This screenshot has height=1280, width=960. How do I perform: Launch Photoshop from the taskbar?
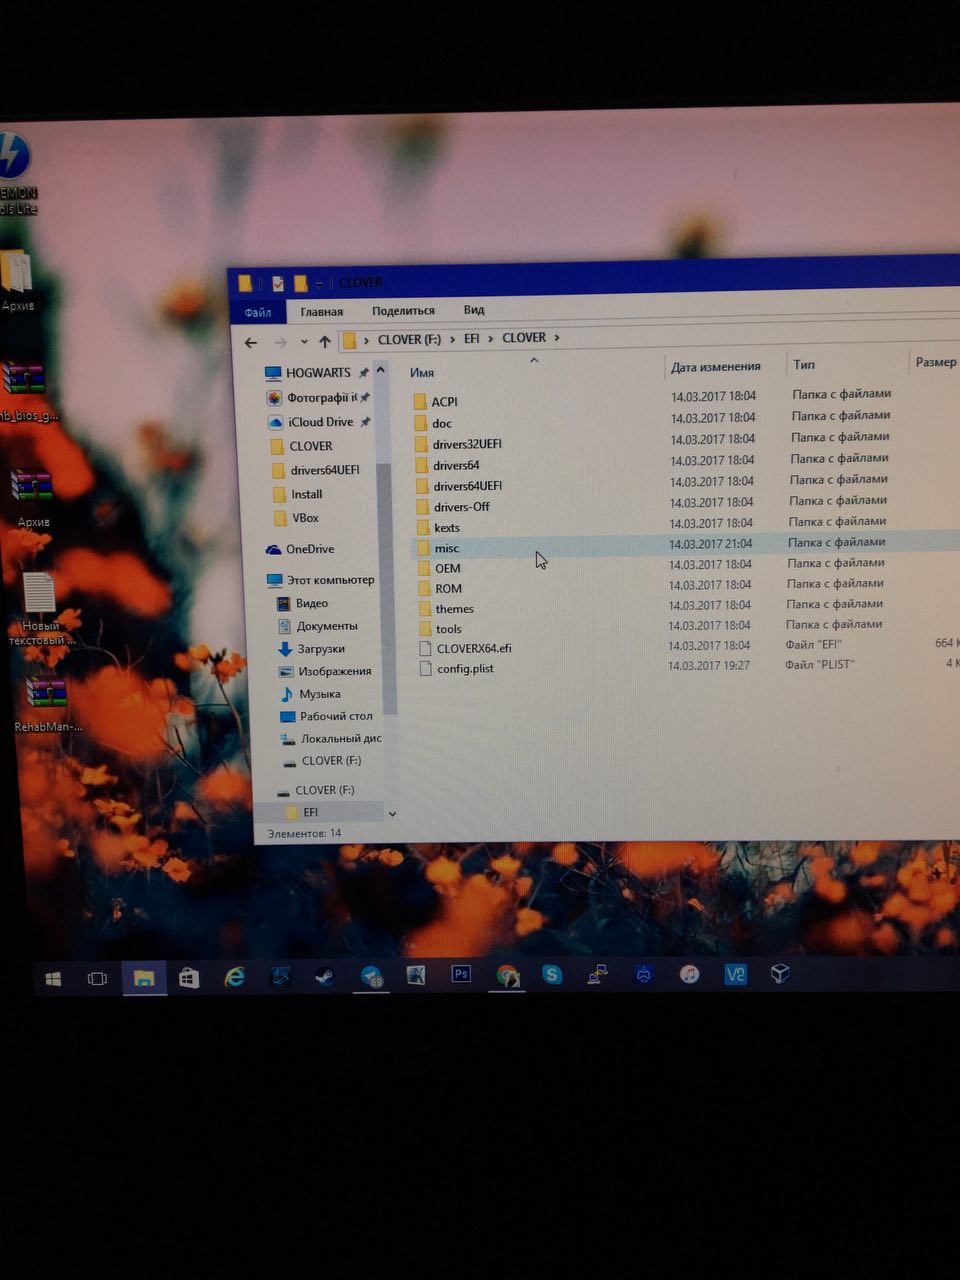[x=461, y=974]
